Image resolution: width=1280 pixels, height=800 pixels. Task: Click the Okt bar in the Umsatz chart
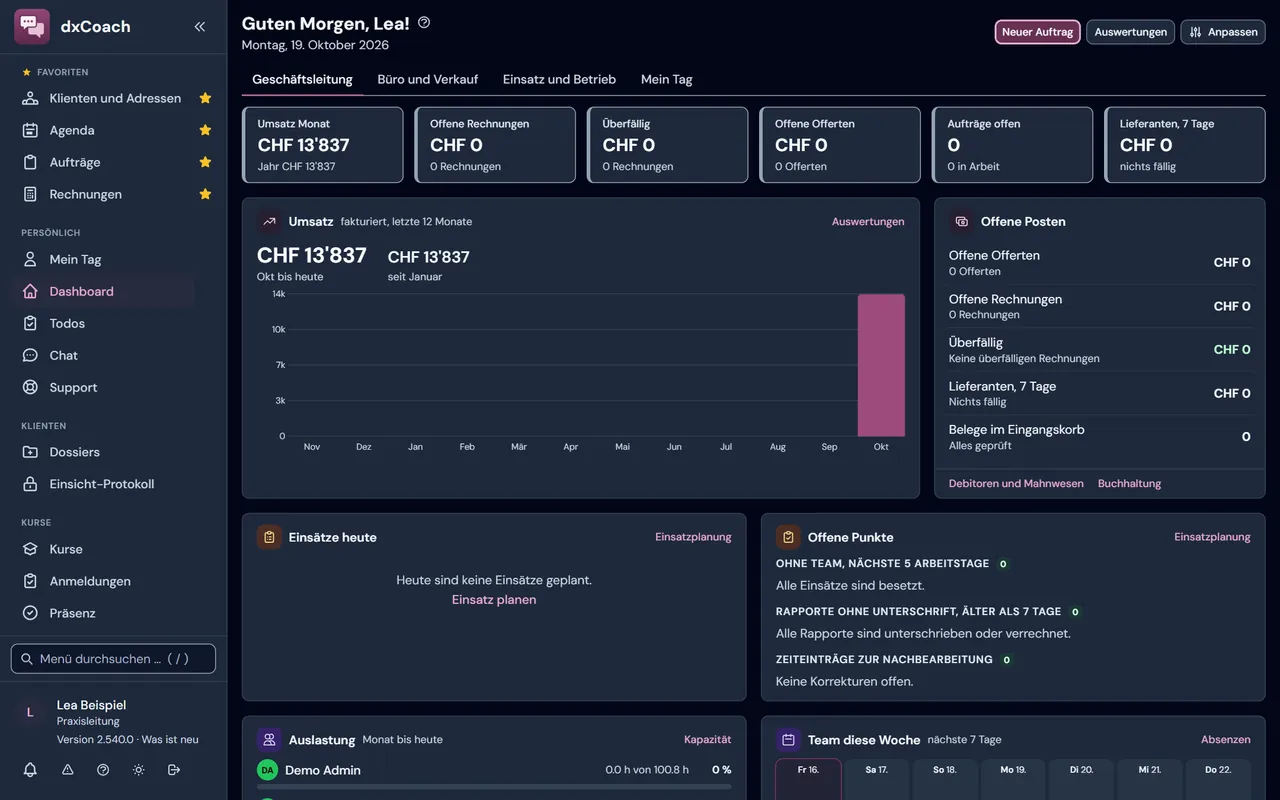pyautogui.click(x=881, y=365)
